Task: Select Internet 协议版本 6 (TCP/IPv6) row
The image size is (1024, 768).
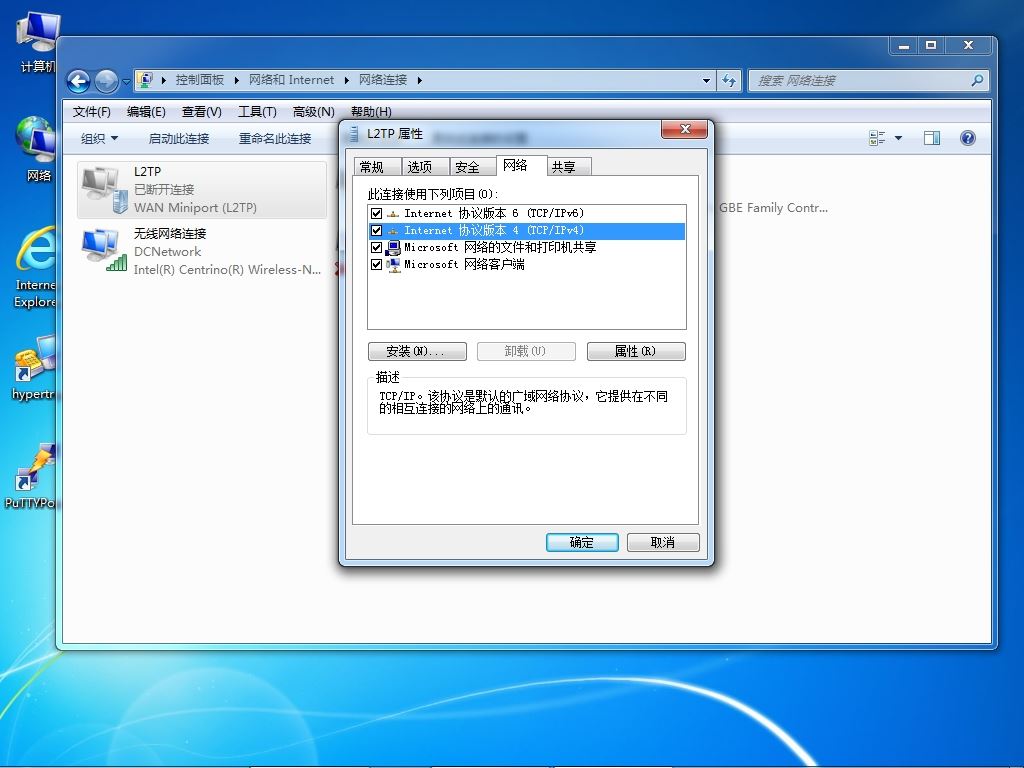Action: [526, 214]
